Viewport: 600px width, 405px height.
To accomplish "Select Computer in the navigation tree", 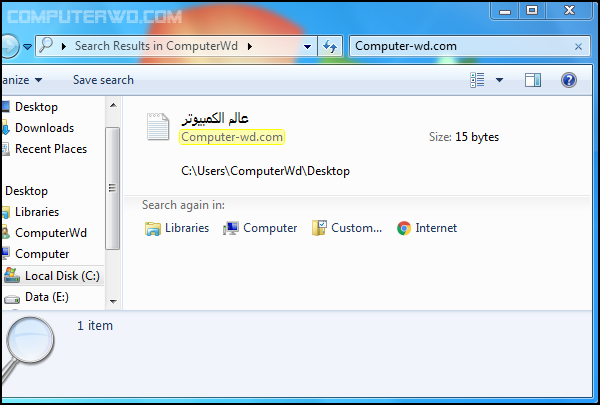I will click(42, 254).
